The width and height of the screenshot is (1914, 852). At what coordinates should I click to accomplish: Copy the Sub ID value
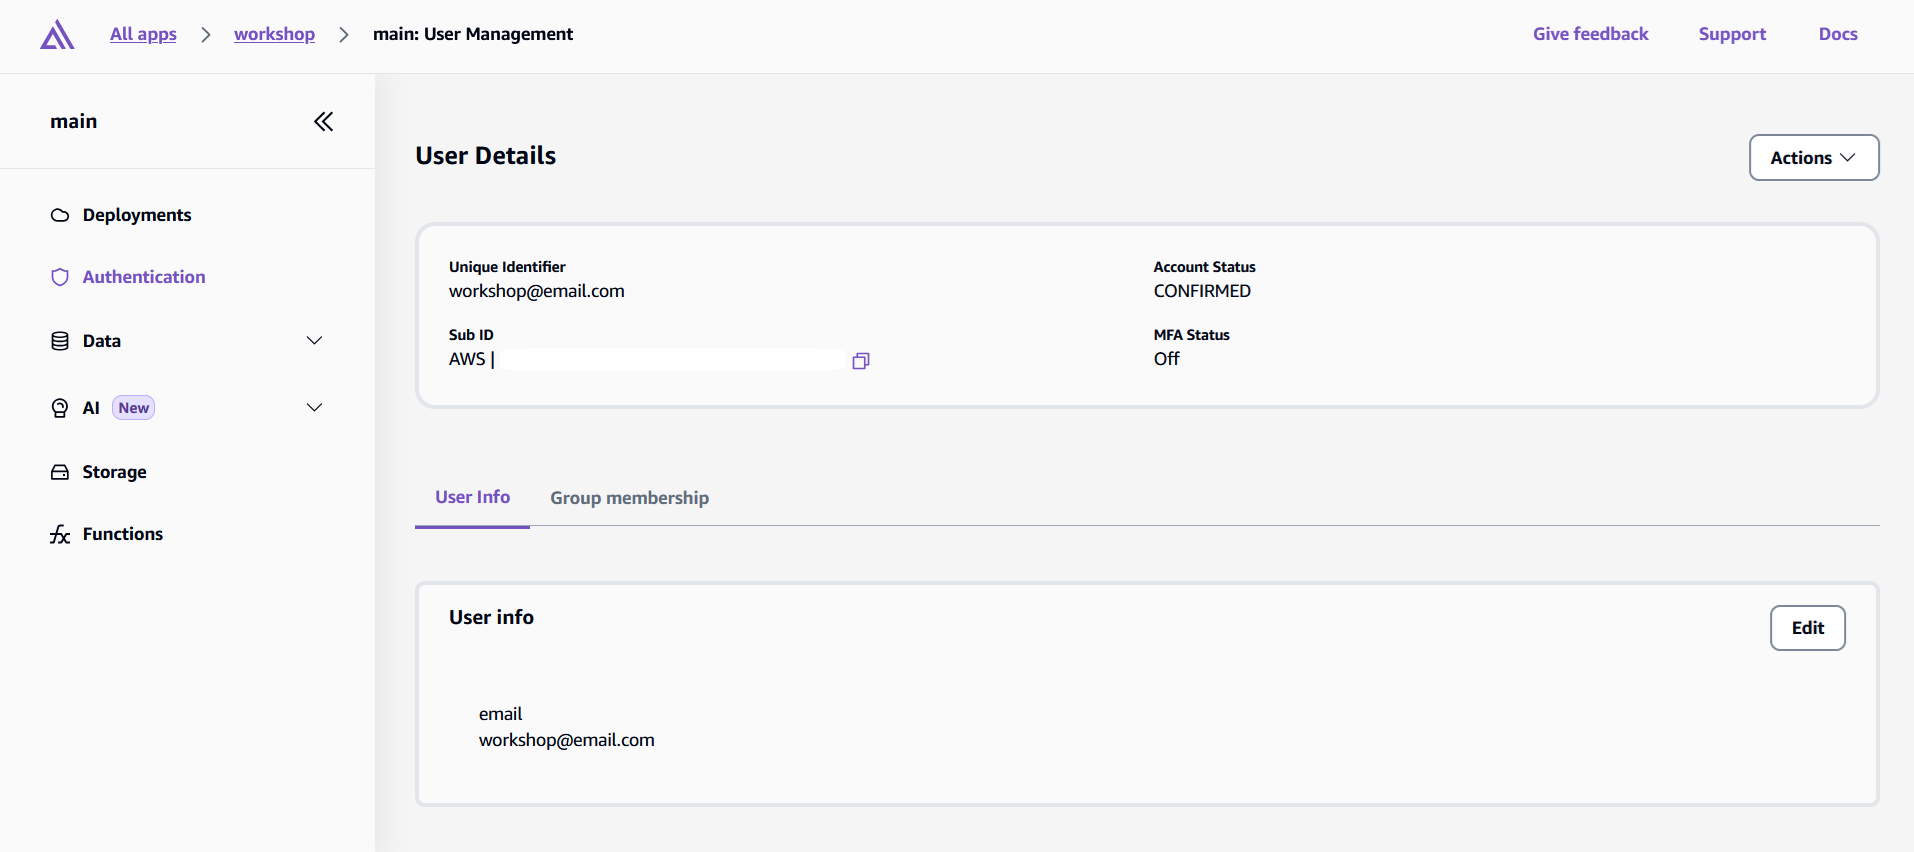coord(861,360)
